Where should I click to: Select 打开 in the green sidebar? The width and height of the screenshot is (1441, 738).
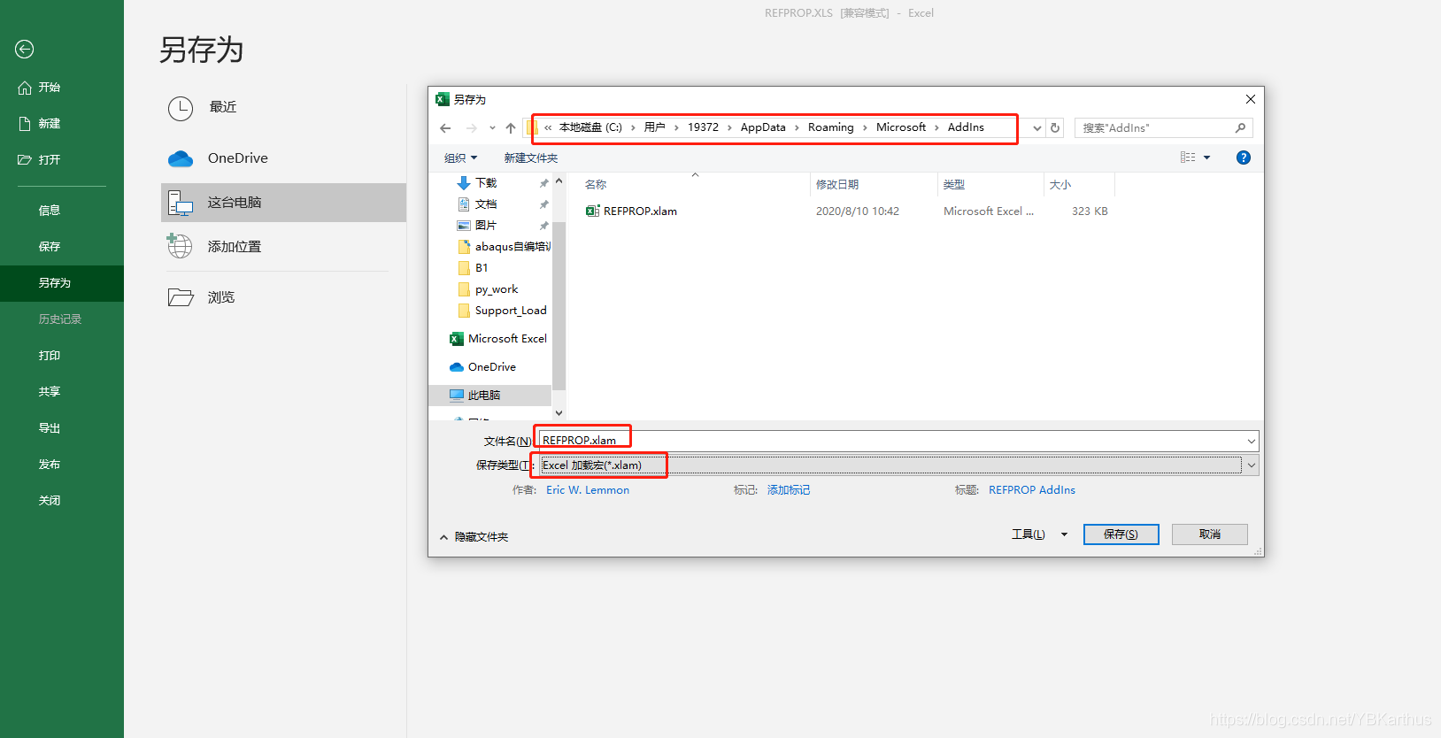click(x=40, y=160)
